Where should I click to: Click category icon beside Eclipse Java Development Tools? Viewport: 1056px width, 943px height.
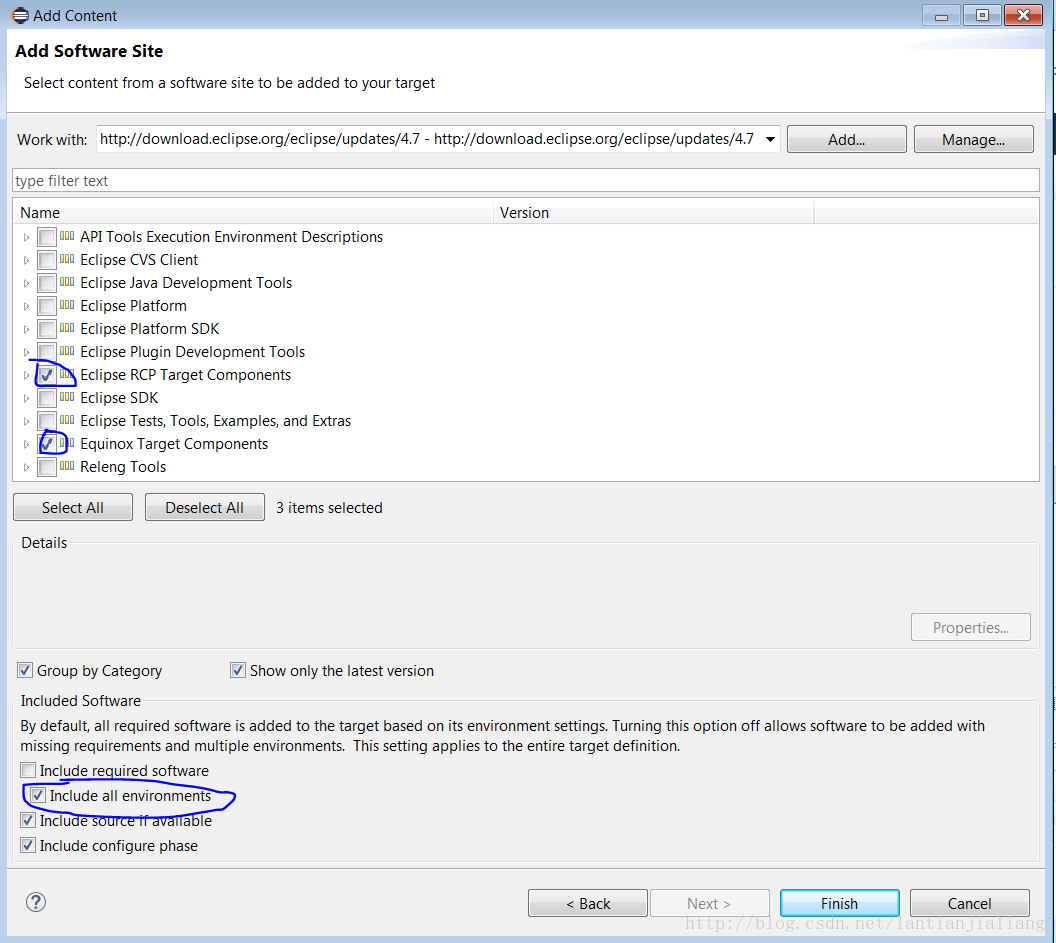(67, 282)
